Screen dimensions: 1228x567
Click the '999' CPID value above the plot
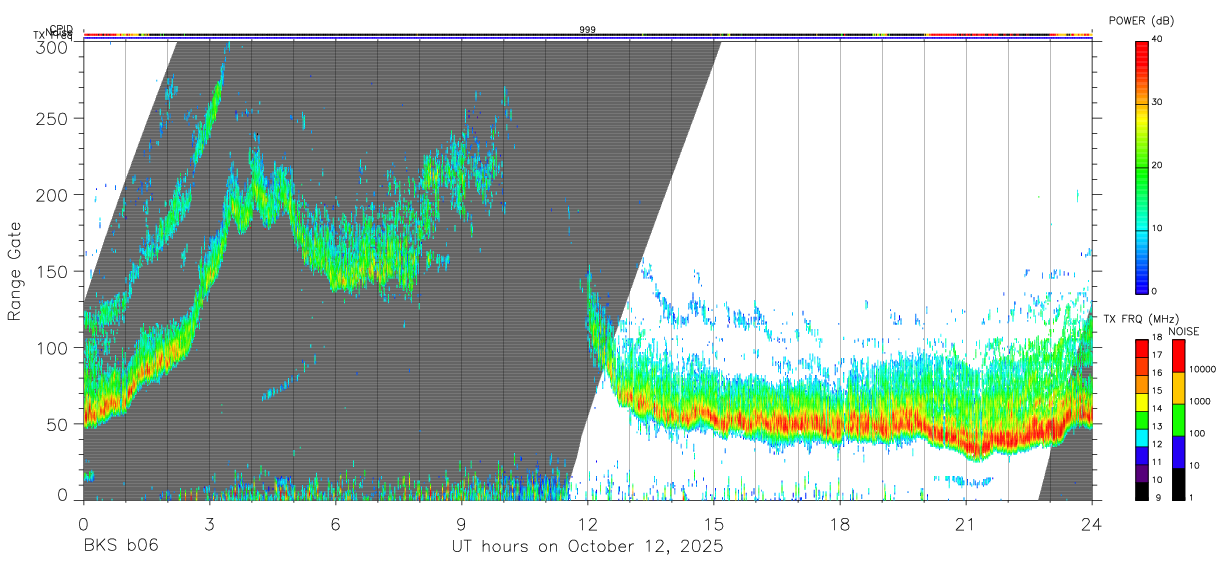click(x=587, y=30)
